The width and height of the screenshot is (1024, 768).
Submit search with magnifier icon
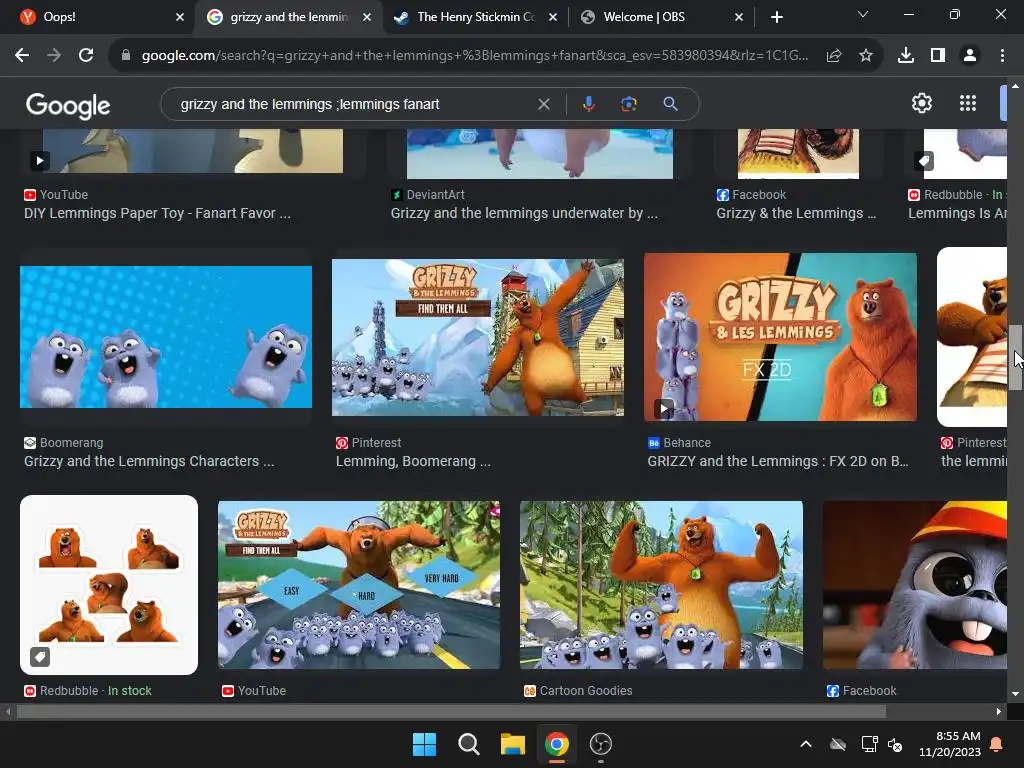670,104
